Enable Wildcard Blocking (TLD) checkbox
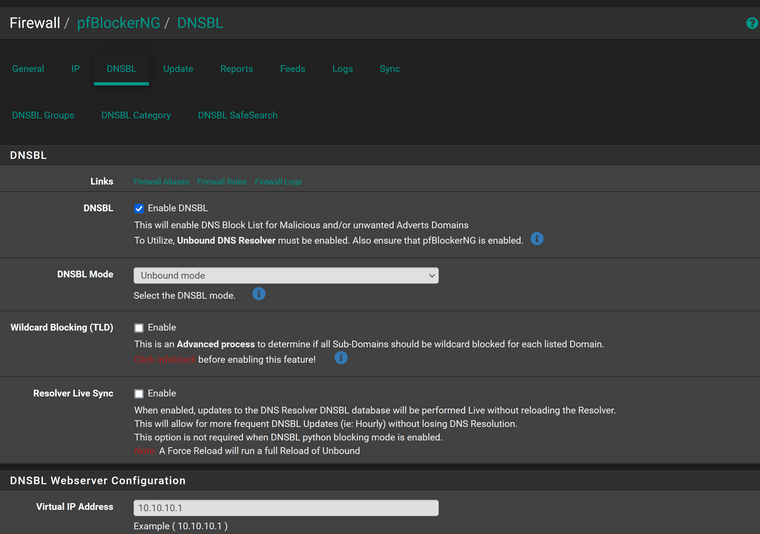The width and height of the screenshot is (760, 534). pyautogui.click(x=139, y=328)
